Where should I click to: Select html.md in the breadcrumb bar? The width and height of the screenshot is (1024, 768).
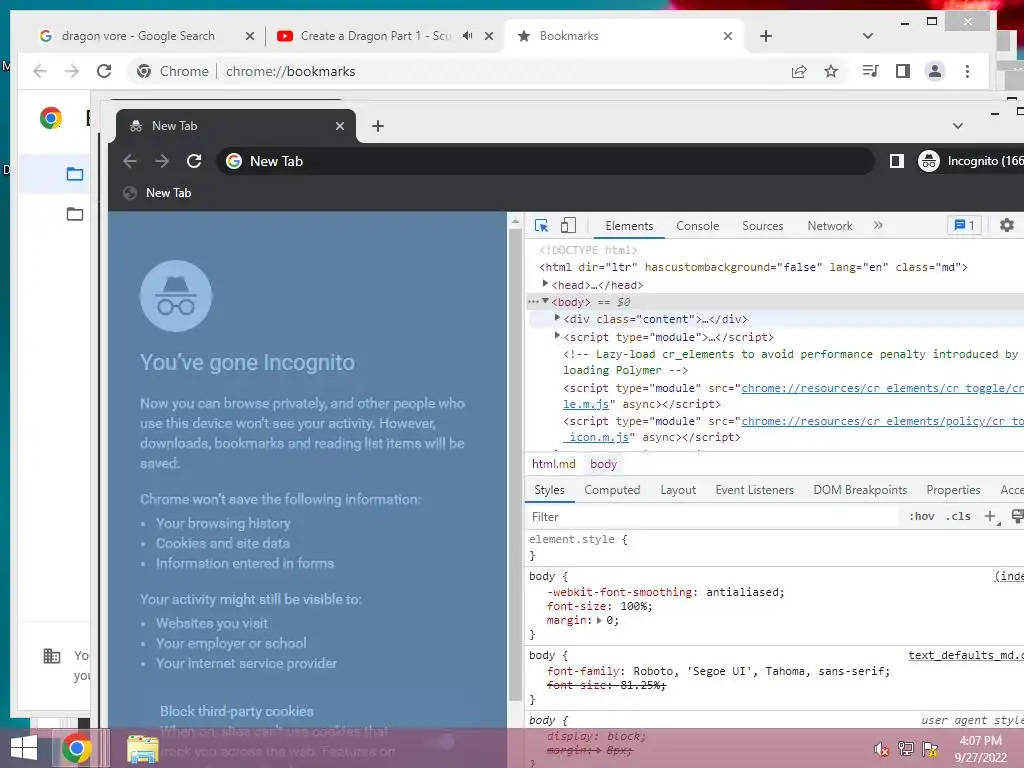click(553, 464)
